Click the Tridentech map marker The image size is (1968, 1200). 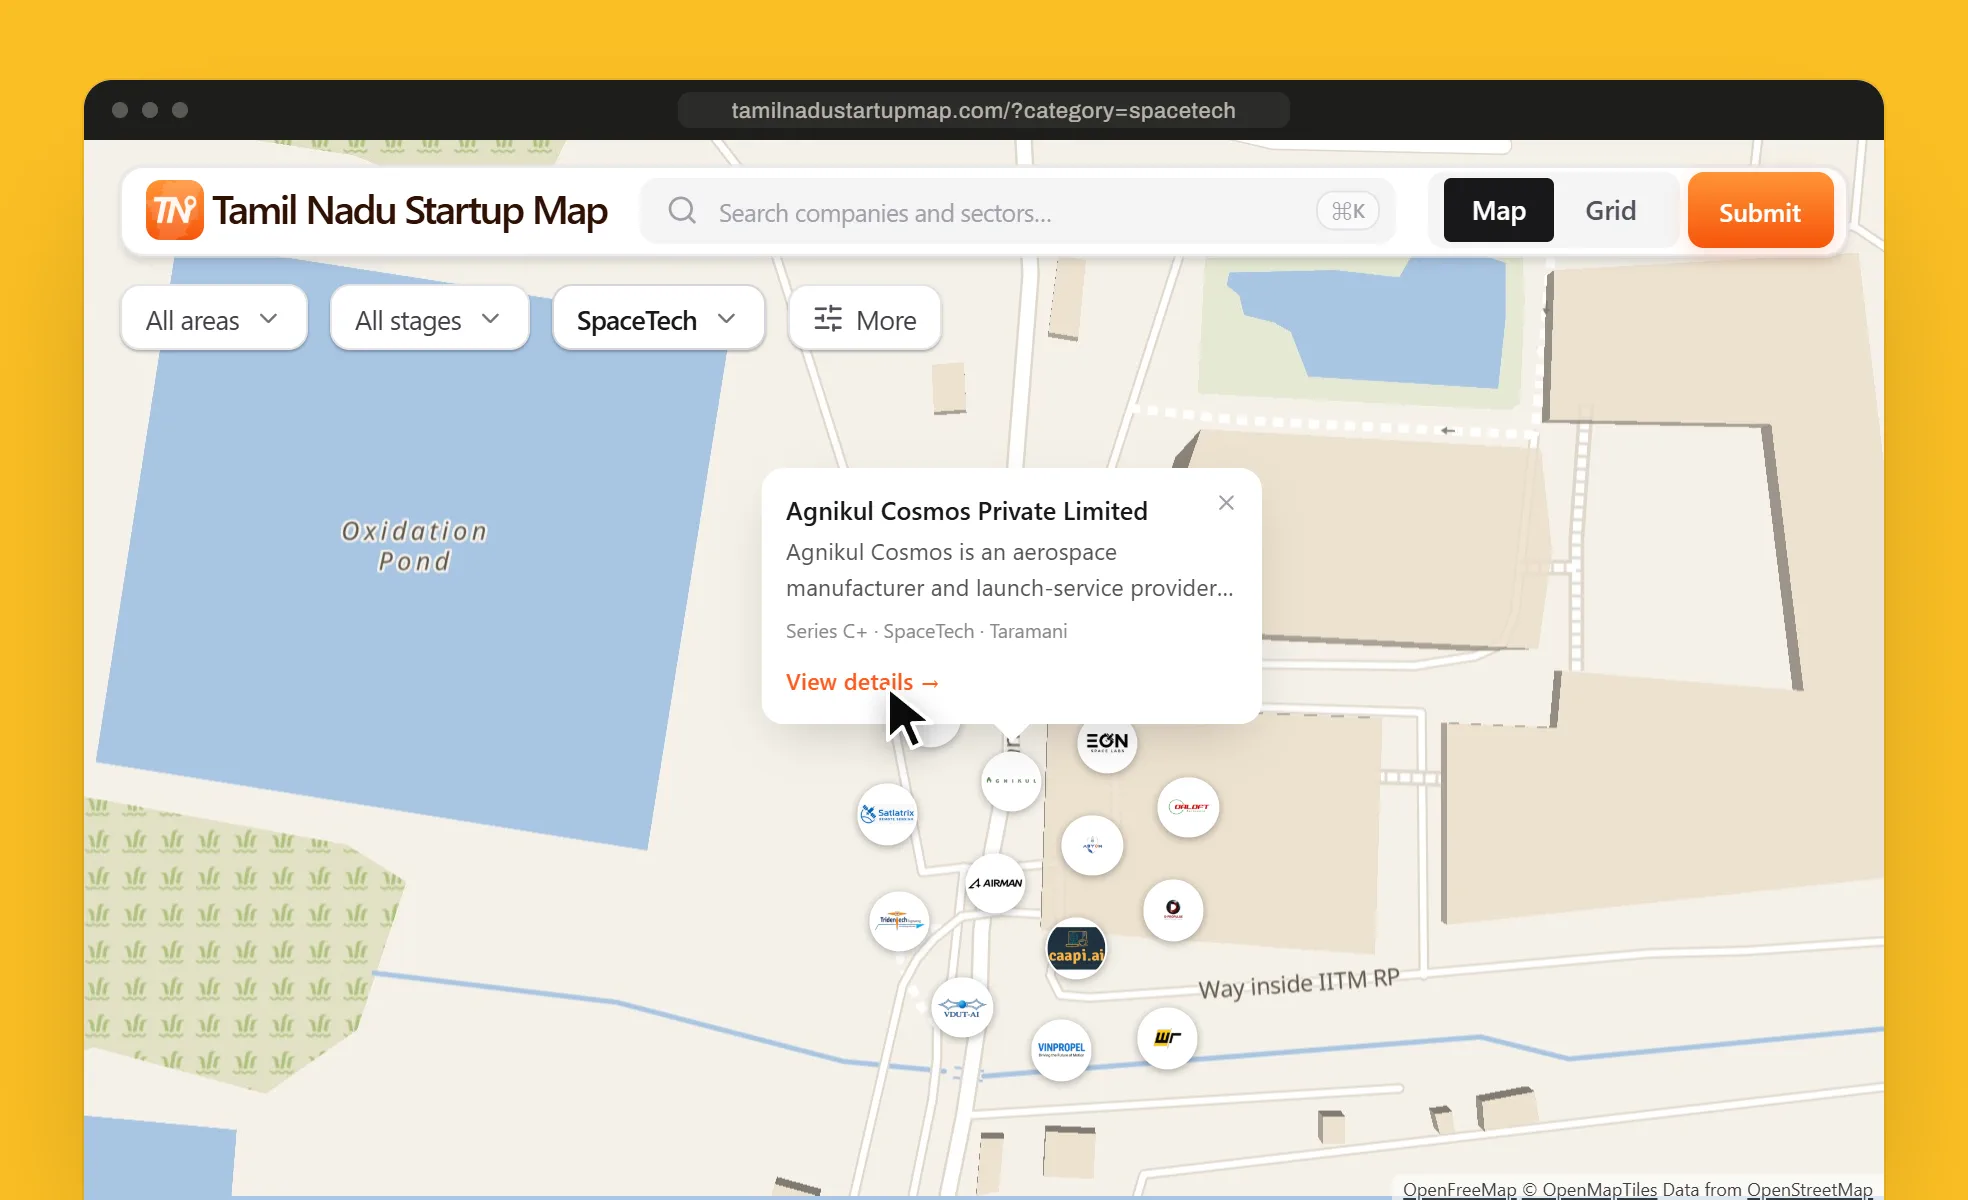pos(899,921)
